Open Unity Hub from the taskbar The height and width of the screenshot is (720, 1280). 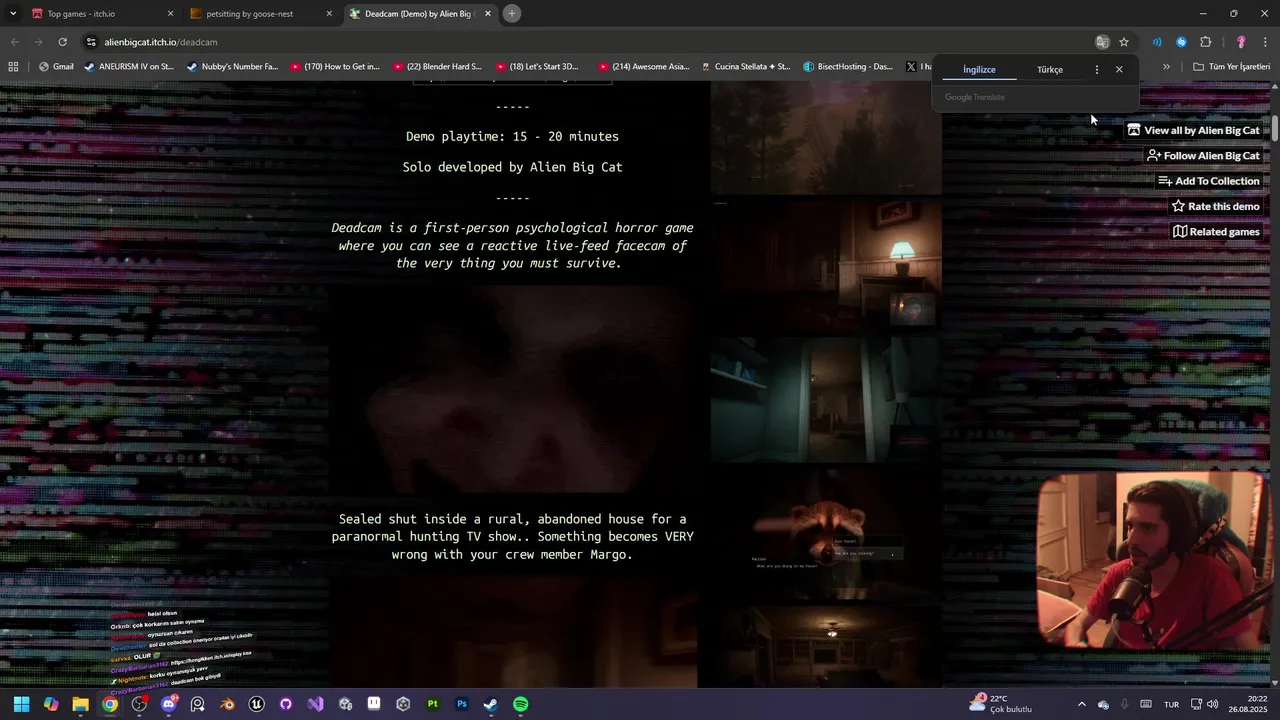click(x=403, y=704)
